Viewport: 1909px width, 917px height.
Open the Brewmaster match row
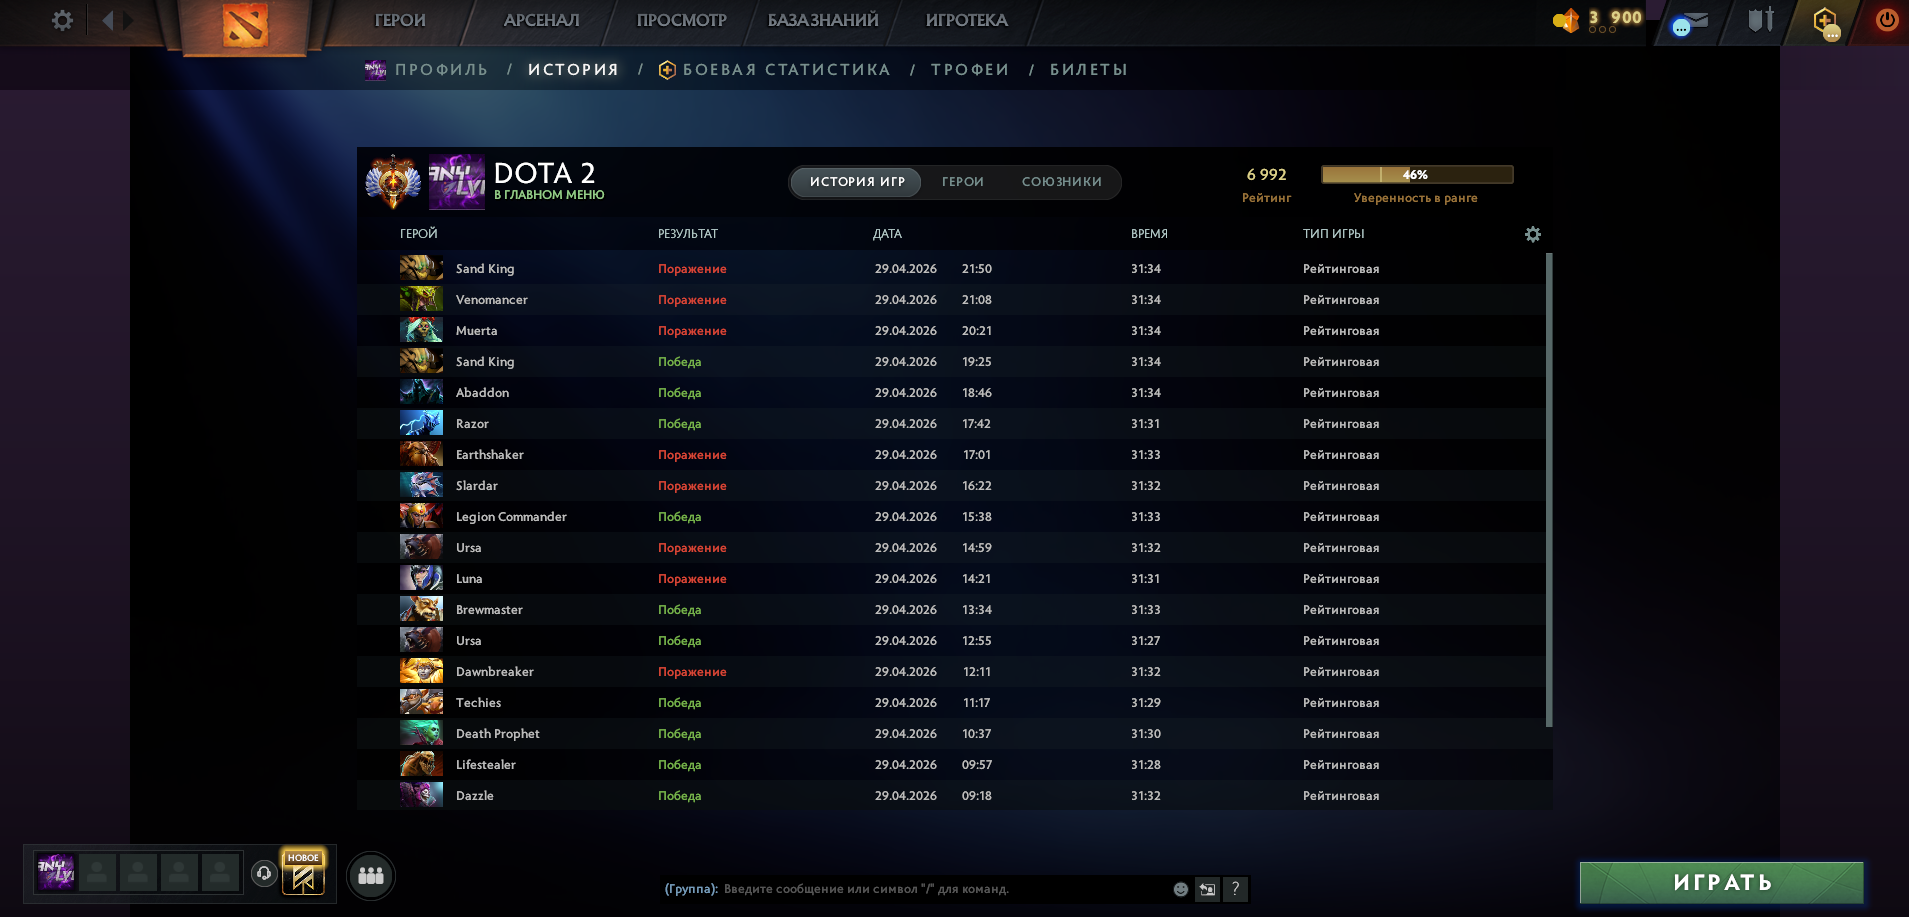[x=951, y=610]
